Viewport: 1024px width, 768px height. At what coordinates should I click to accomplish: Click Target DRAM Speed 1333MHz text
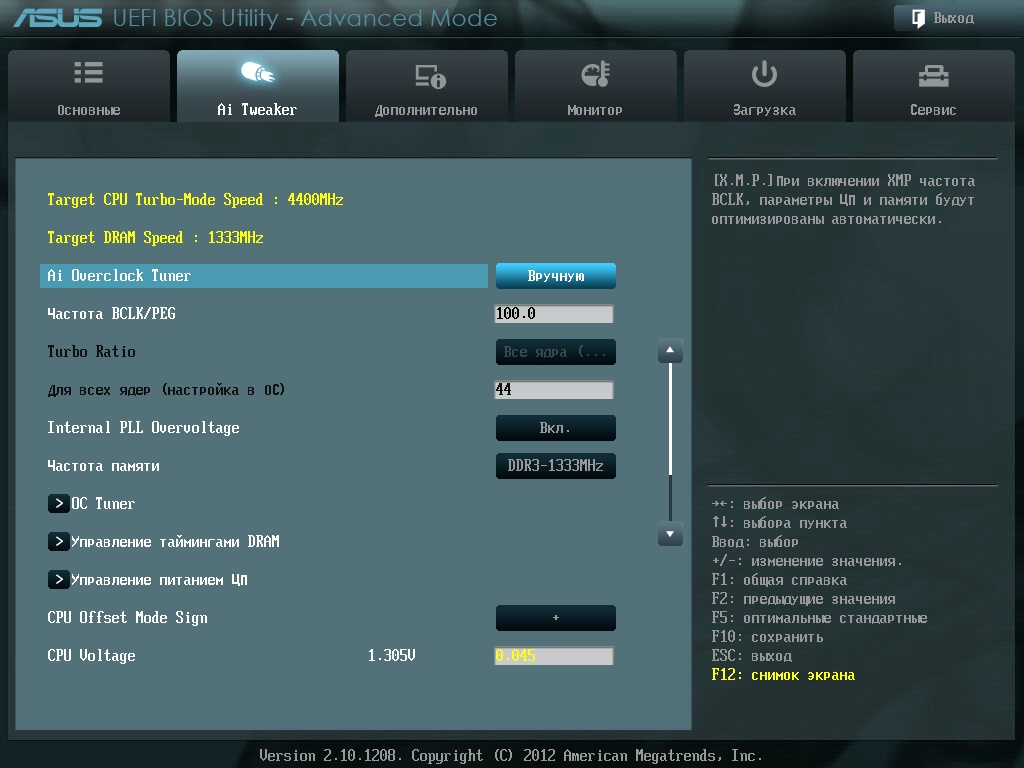coord(155,238)
